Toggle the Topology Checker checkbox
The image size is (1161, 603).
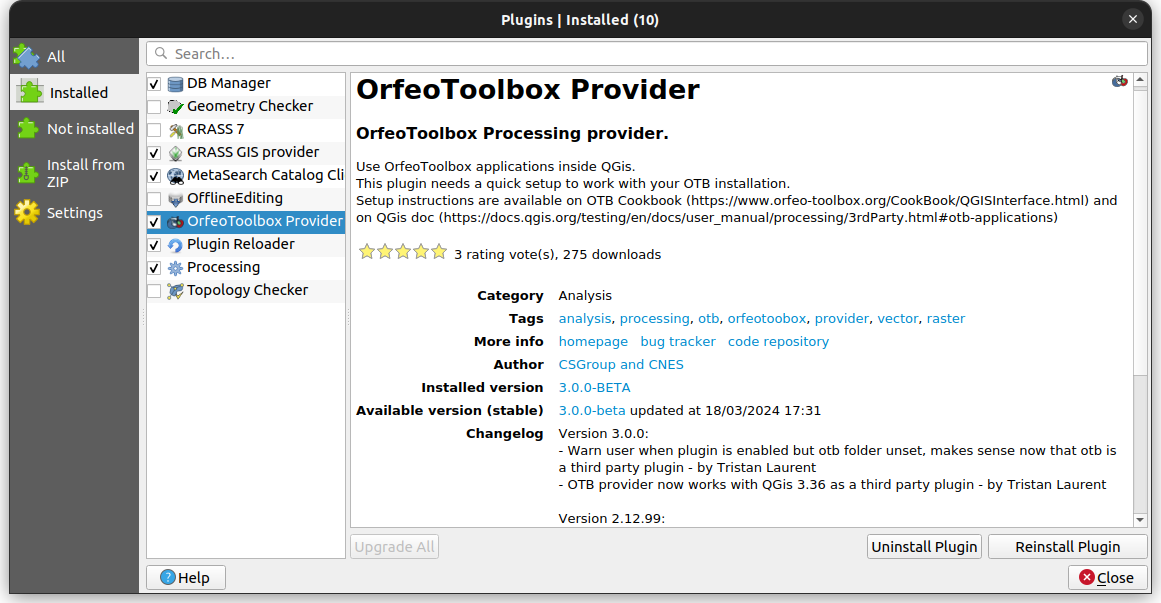point(154,291)
